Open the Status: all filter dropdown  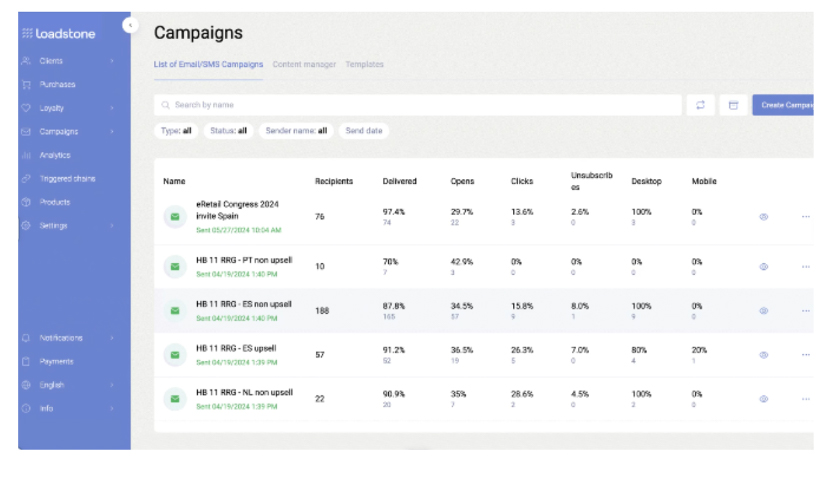(229, 131)
